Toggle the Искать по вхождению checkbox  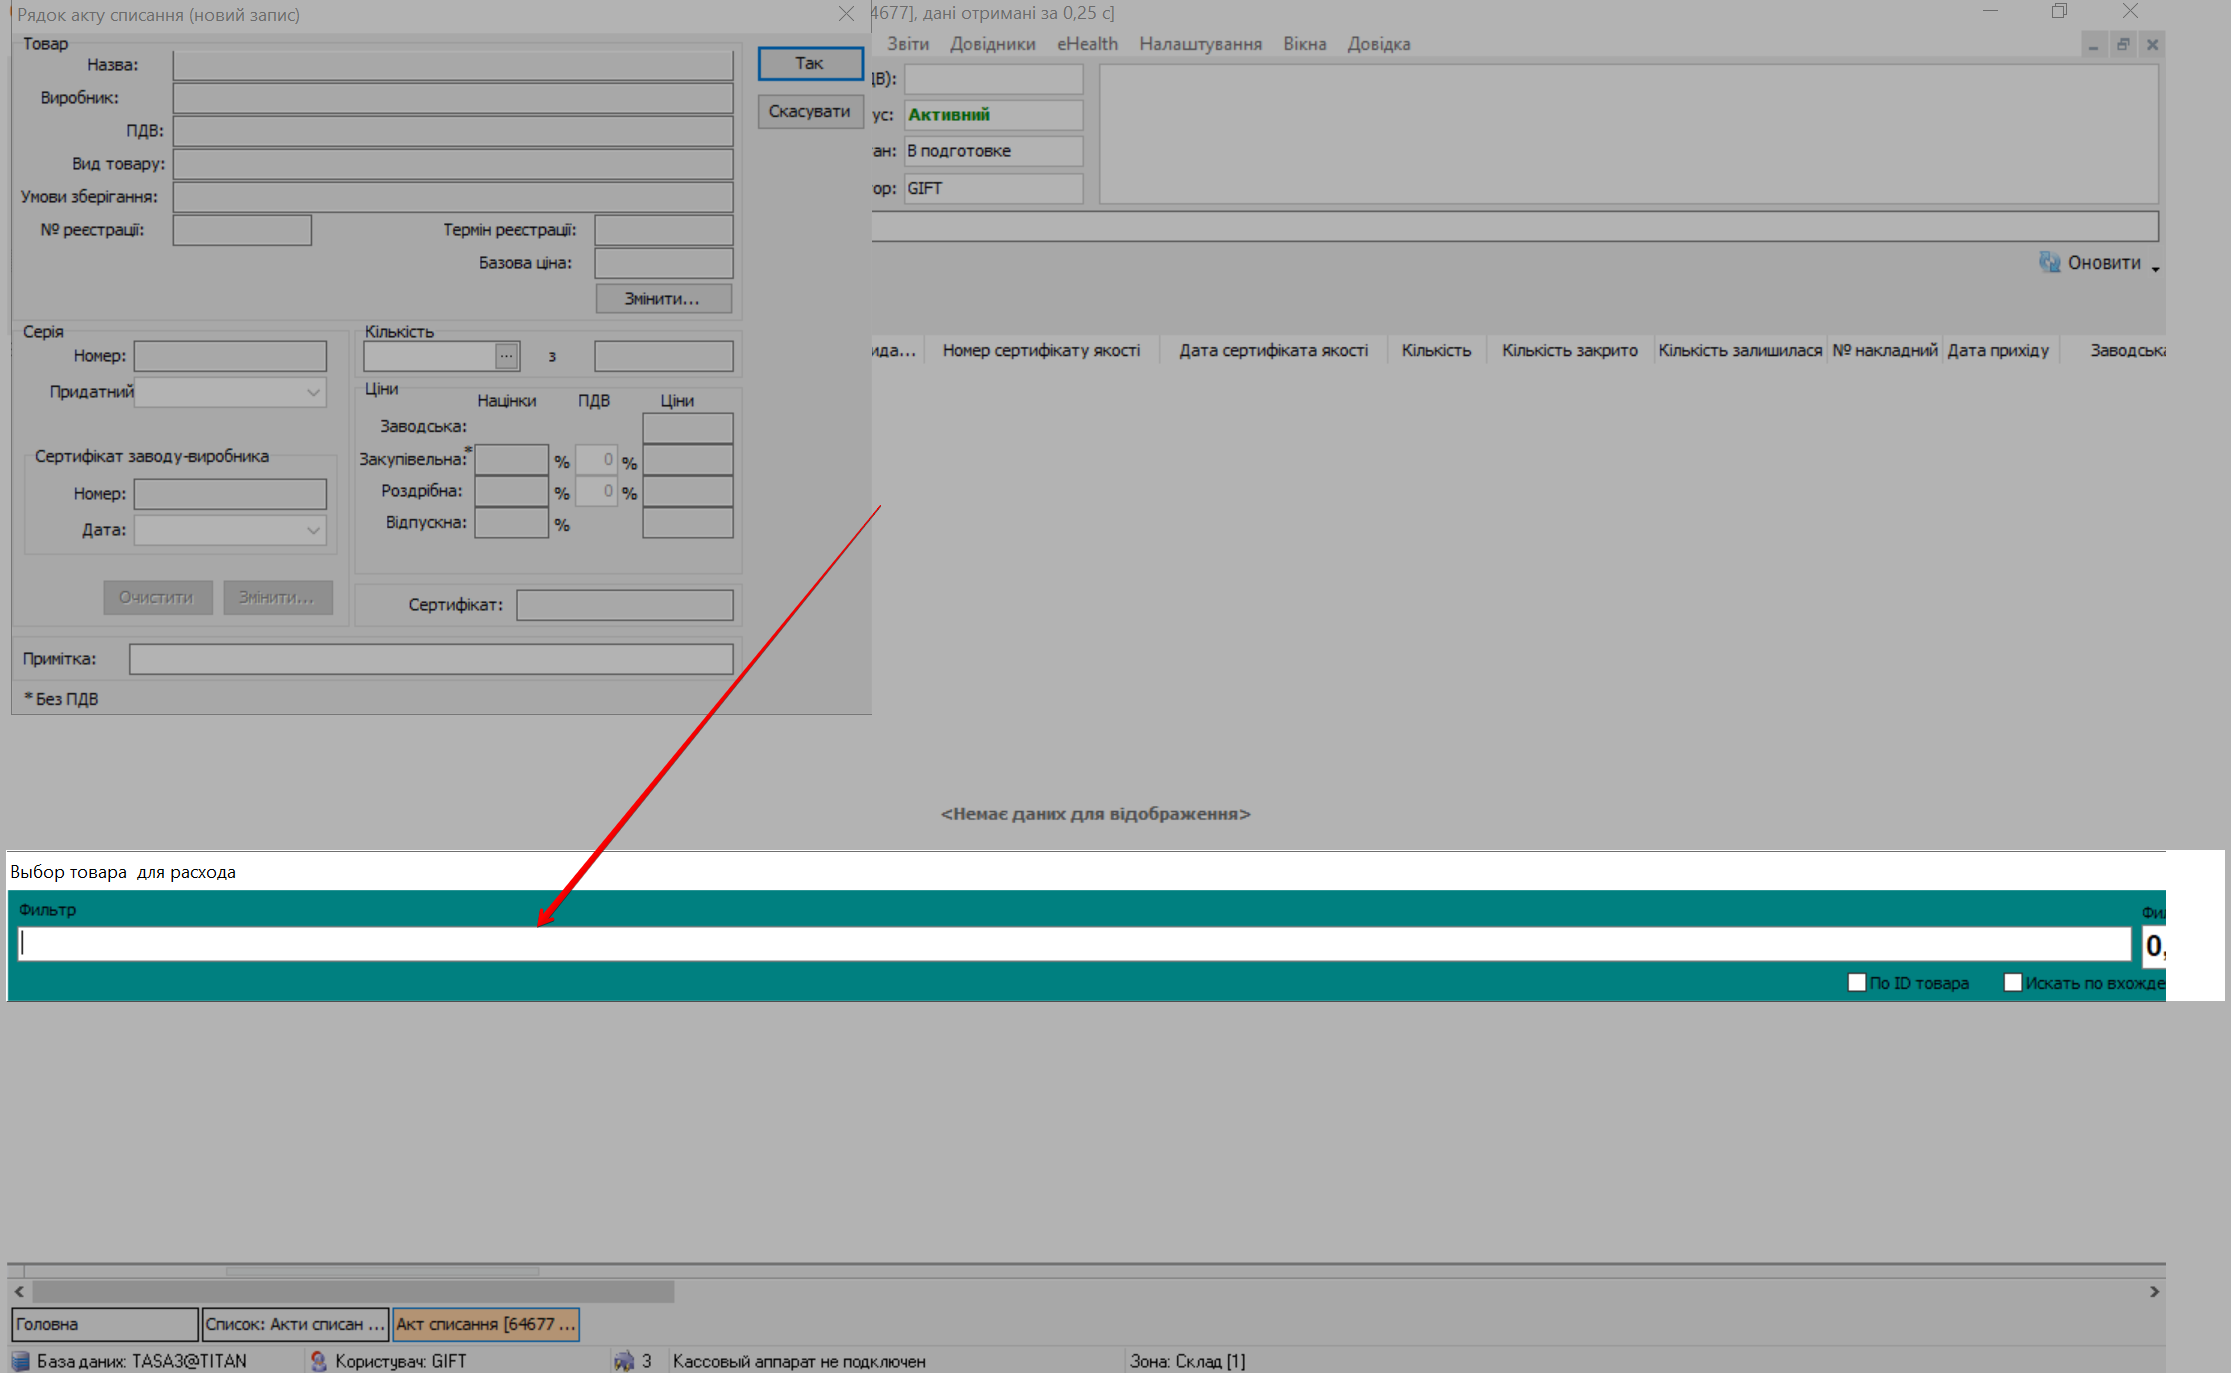pyautogui.click(x=2012, y=982)
